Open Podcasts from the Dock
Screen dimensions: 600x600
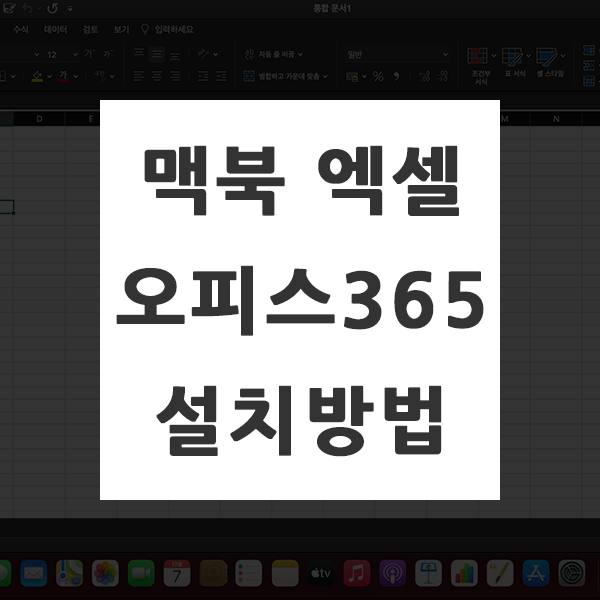393,573
